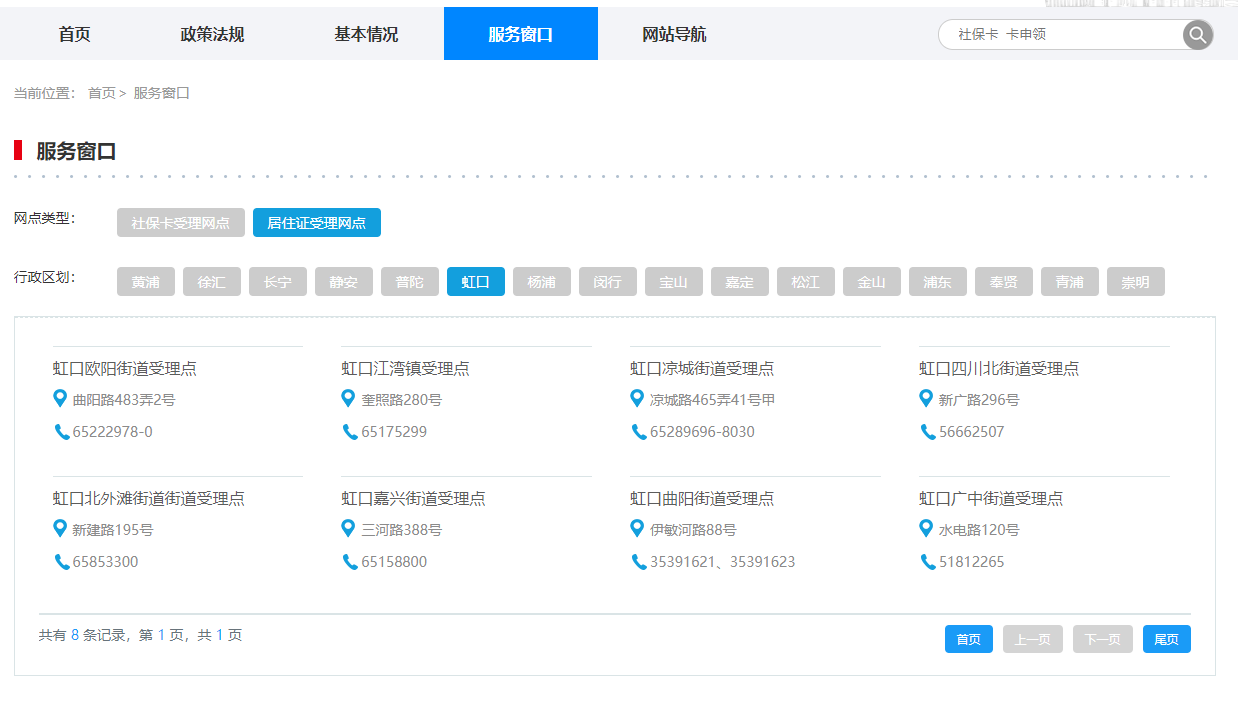Filter by 长宁 district
The width and height of the screenshot is (1238, 708).
click(x=278, y=282)
